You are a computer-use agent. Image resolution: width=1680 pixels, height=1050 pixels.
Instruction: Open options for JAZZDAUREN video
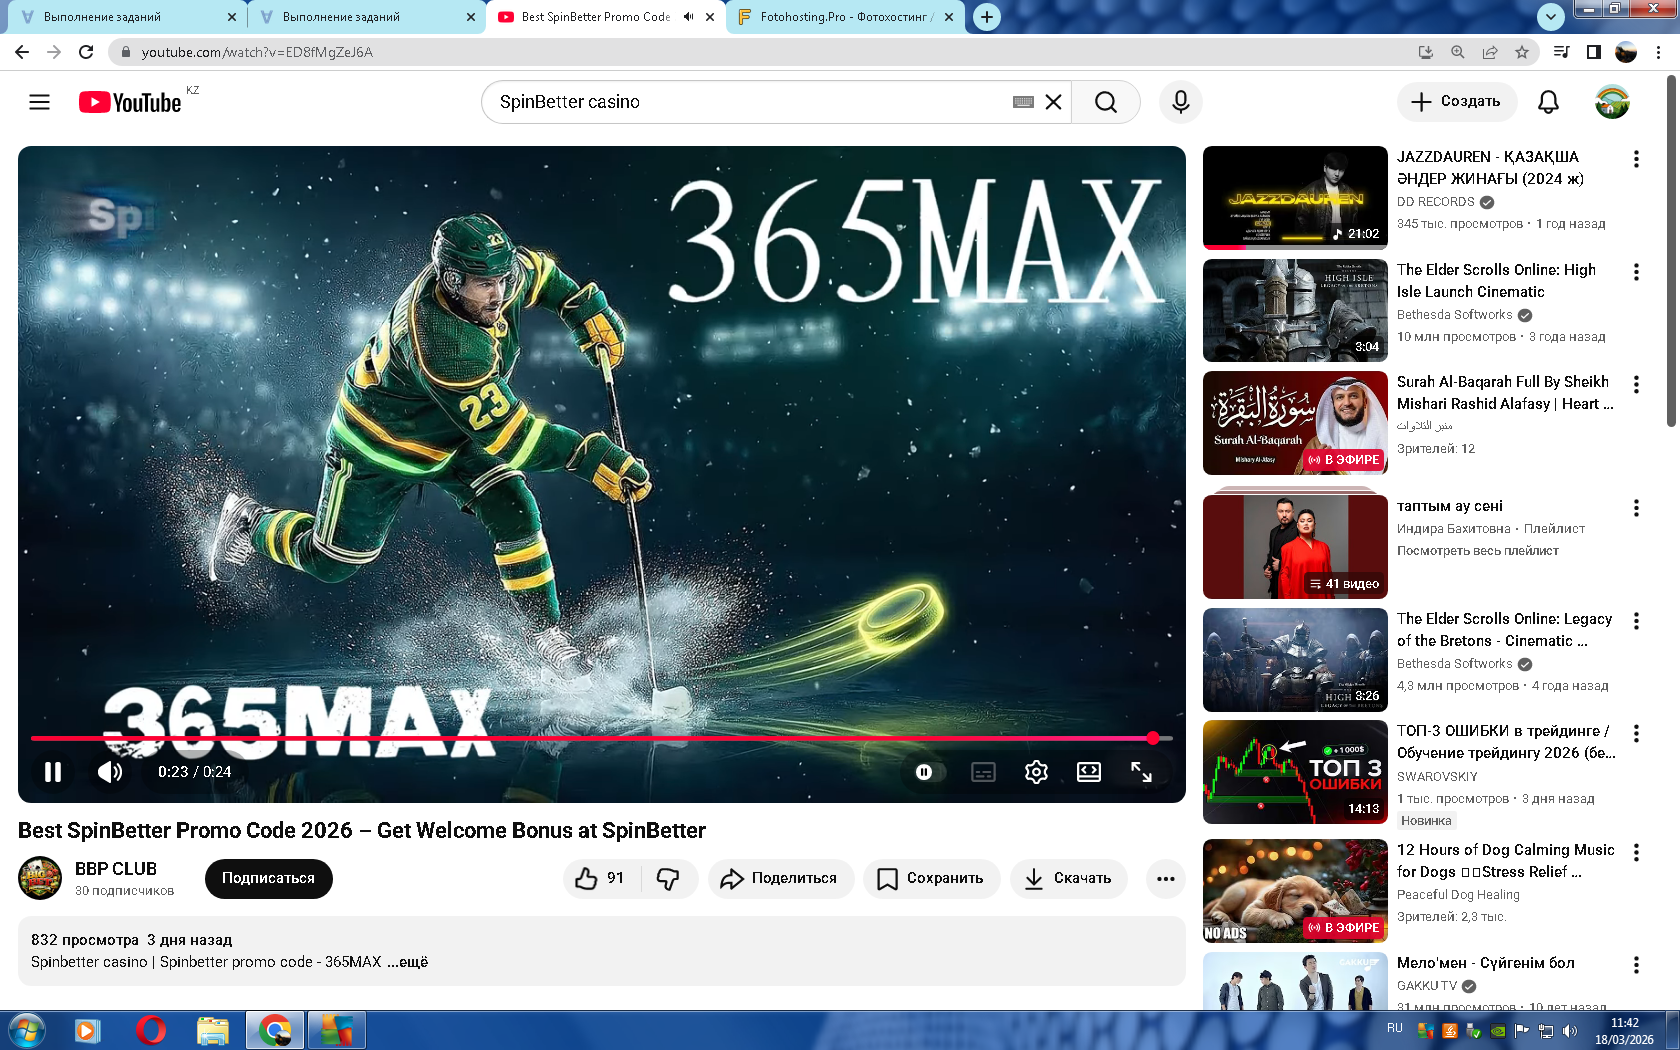click(1636, 159)
